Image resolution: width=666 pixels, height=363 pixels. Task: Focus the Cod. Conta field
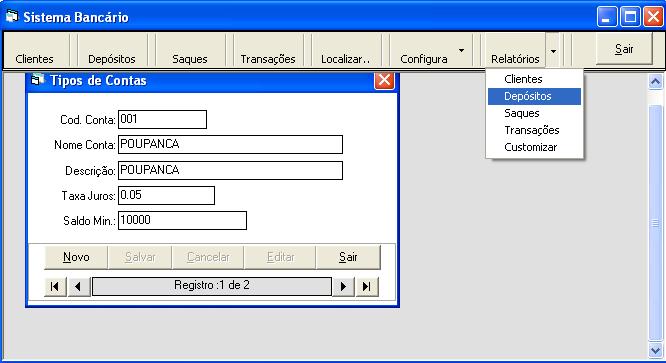pyautogui.click(x=162, y=119)
